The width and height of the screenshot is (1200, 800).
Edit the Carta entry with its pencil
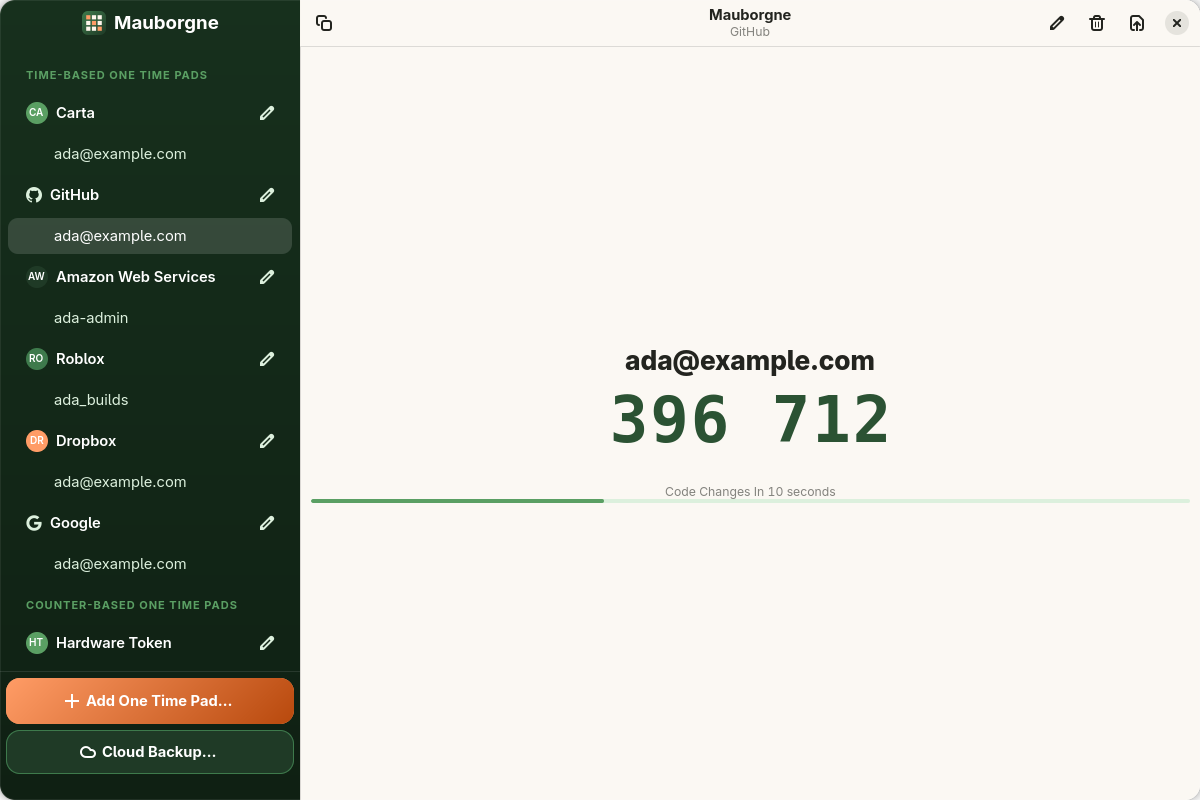click(x=267, y=113)
